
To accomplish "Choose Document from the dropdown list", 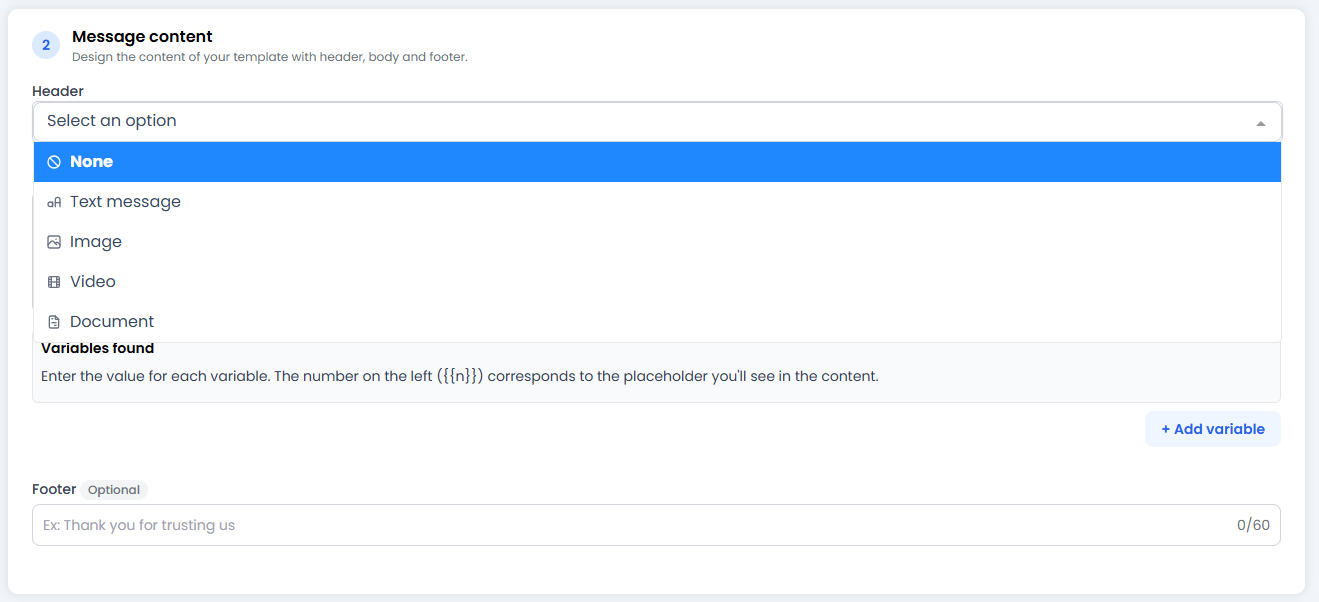I will tap(112, 321).
